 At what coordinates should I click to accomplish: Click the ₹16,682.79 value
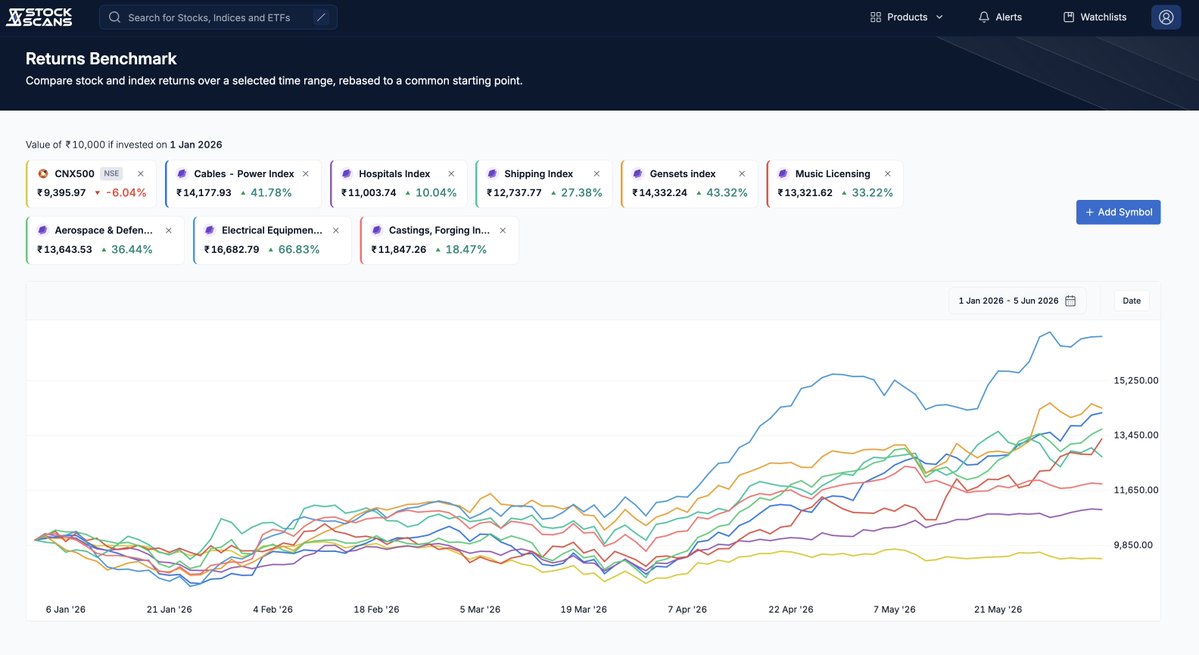click(232, 249)
